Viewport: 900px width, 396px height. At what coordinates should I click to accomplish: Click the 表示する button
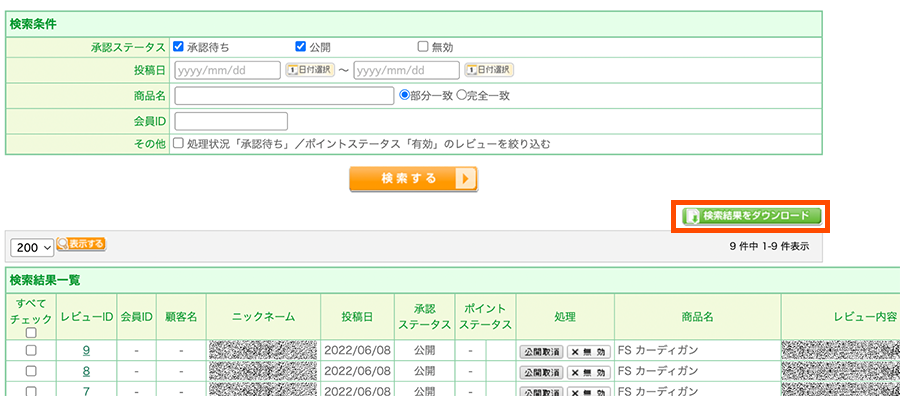tap(82, 244)
